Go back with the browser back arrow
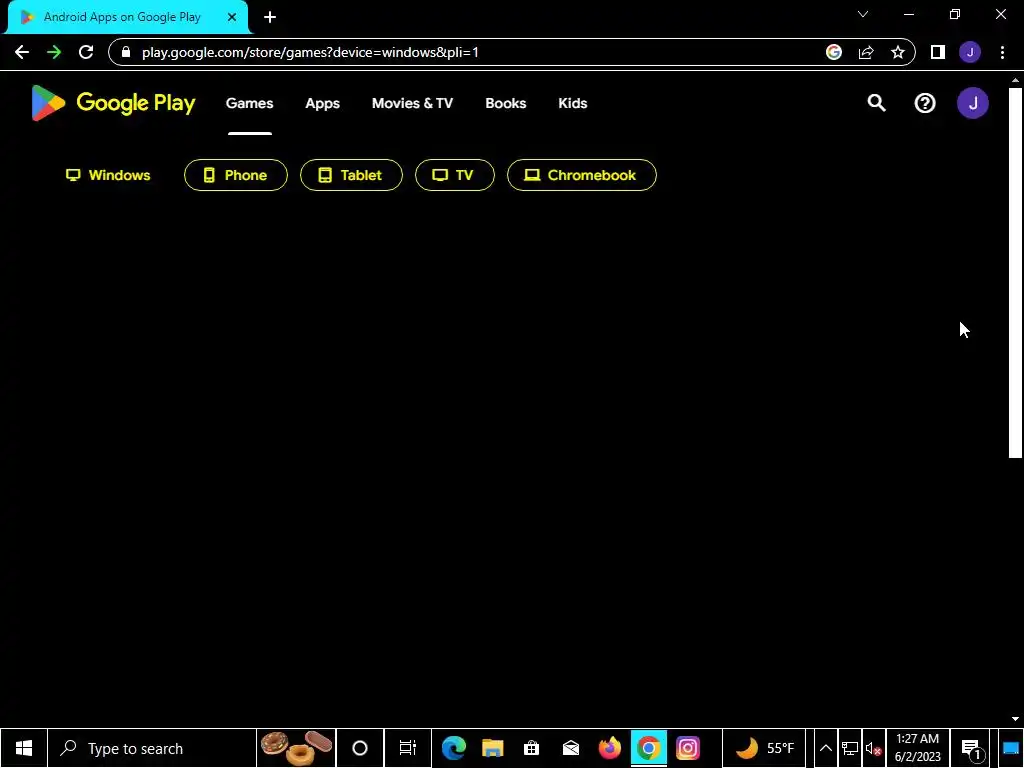The width and height of the screenshot is (1024, 768). pyautogui.click(x=22, y=52)
